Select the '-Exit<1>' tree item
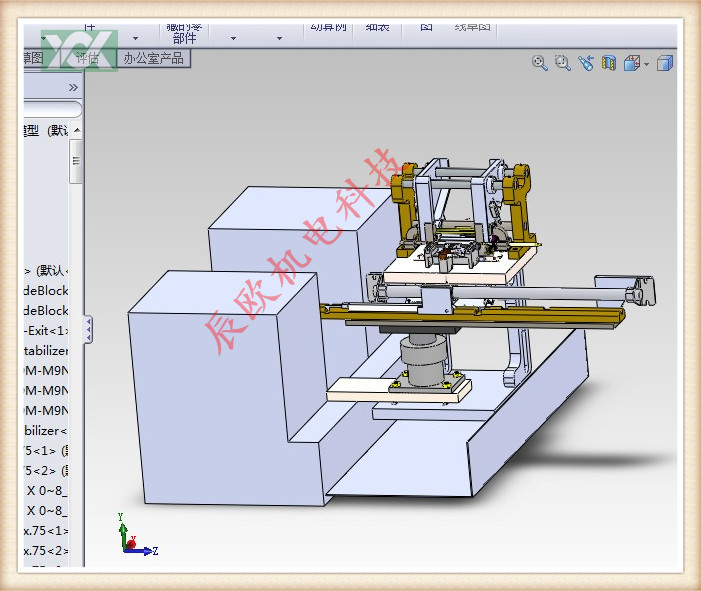701x591 pixels. click(46, 331)
